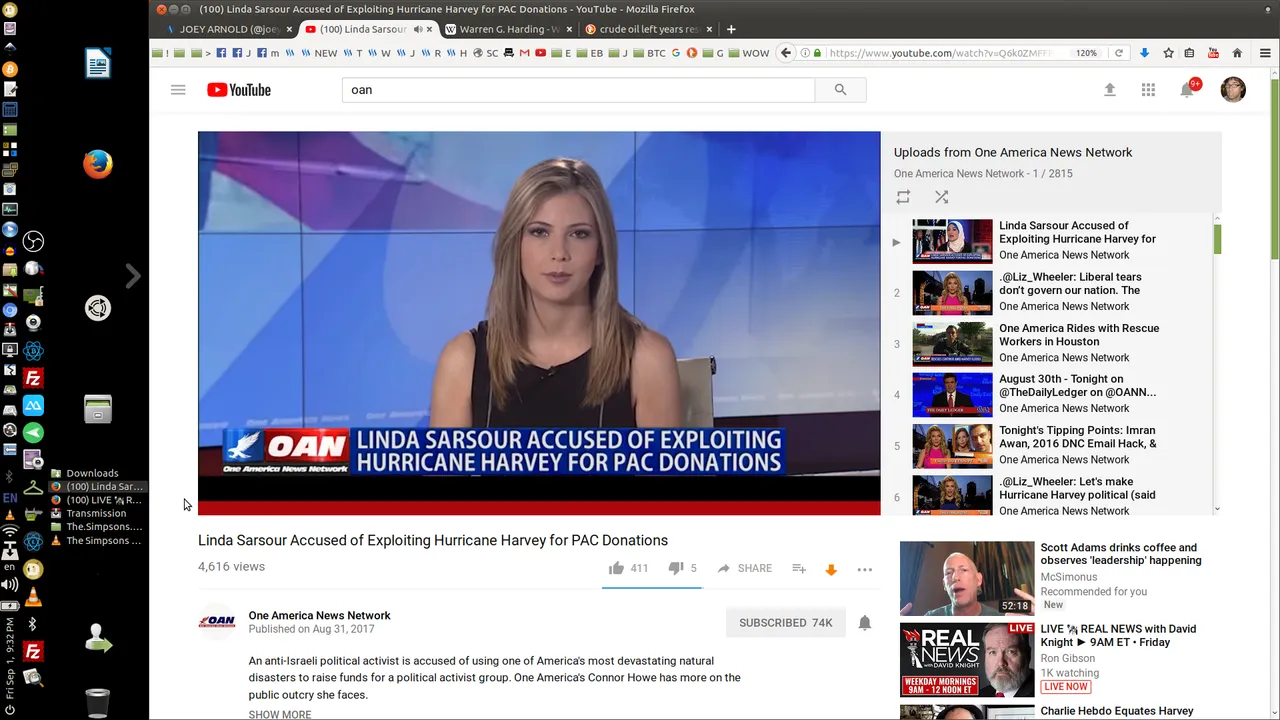Switch to JOEY ARNOLD Twitter tab
This screenshot has width=1280, height=720.
228,29
